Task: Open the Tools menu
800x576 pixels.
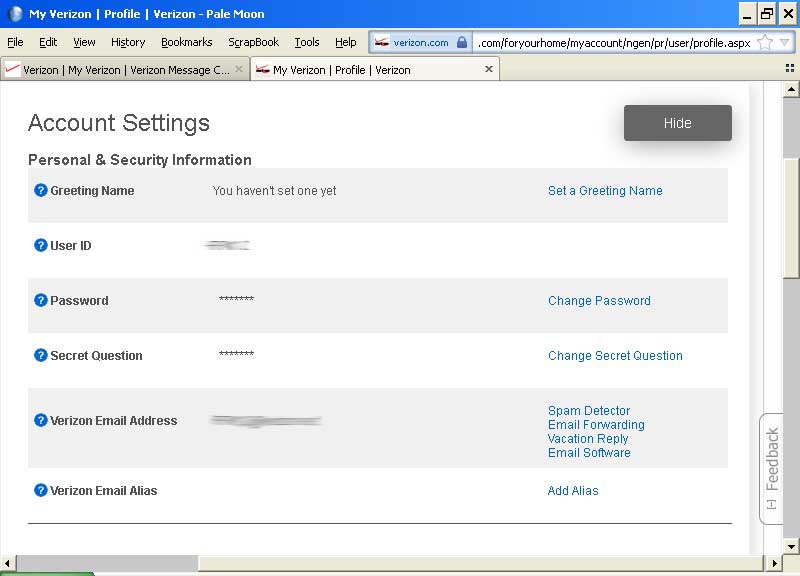Action: click(307, 42)
